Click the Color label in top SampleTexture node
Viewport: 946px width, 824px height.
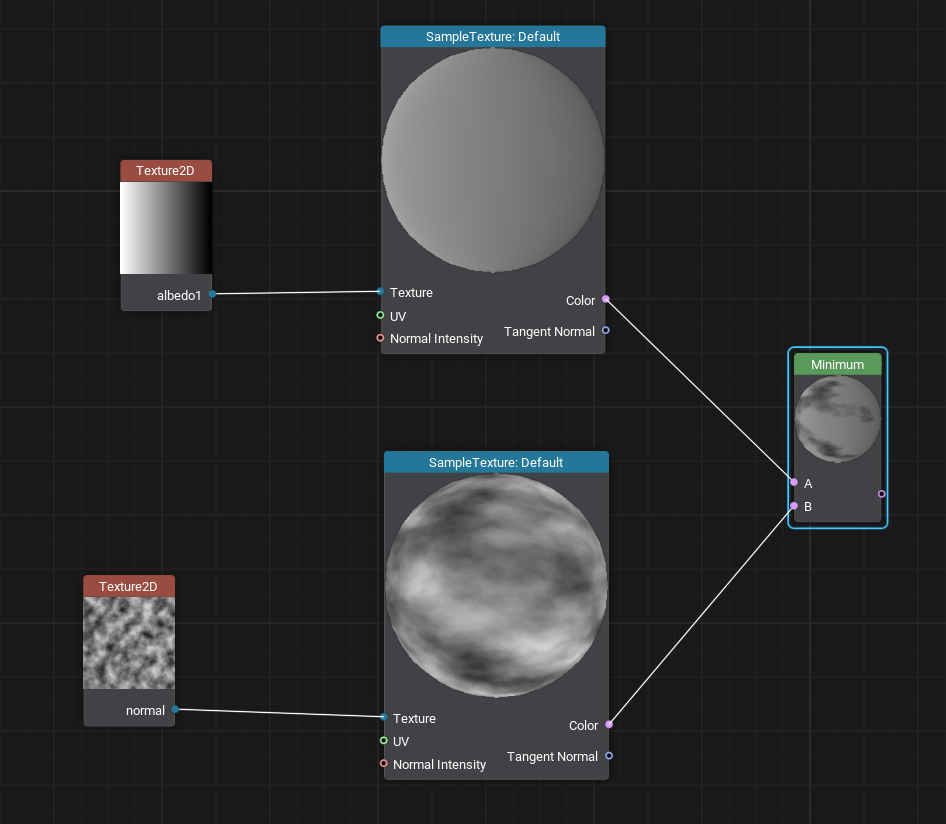(580, 300)
